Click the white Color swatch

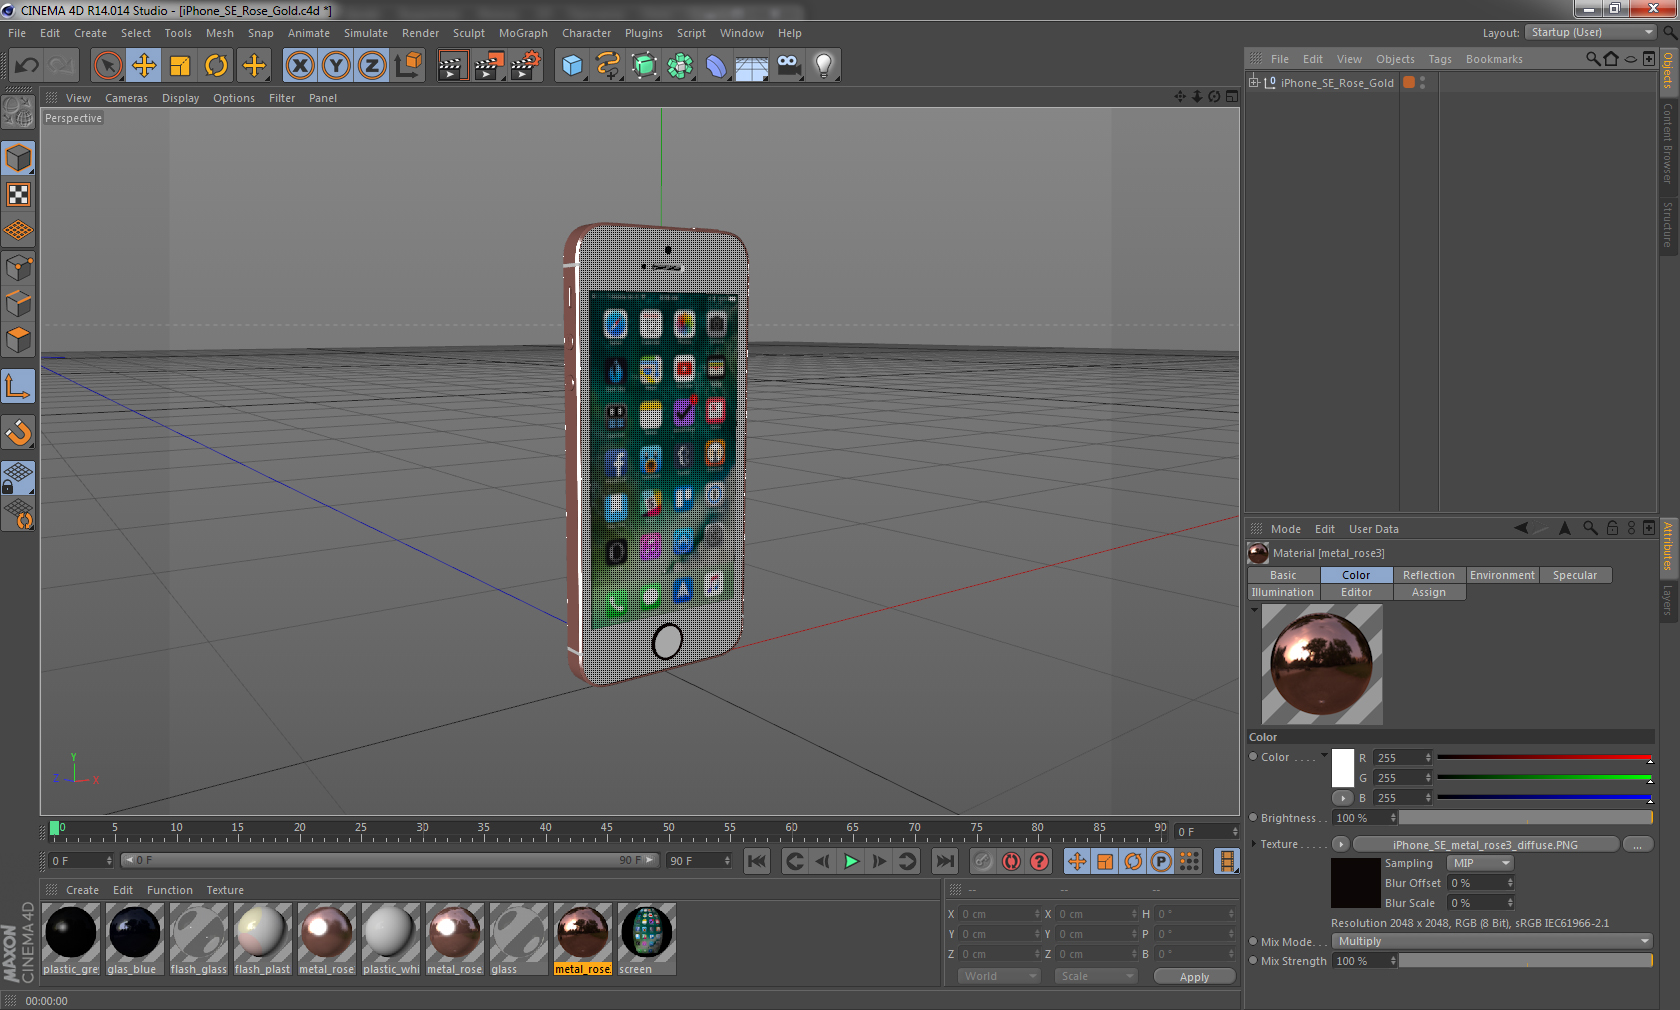click(1343, 767)
